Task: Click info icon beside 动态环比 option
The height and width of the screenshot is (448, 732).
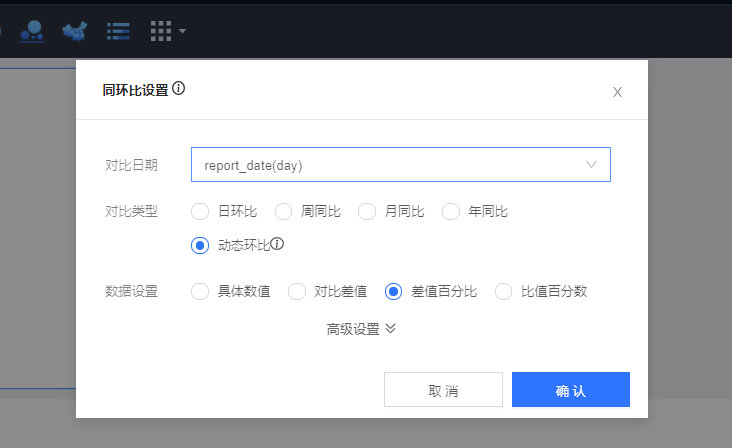Action: [278, 243]
